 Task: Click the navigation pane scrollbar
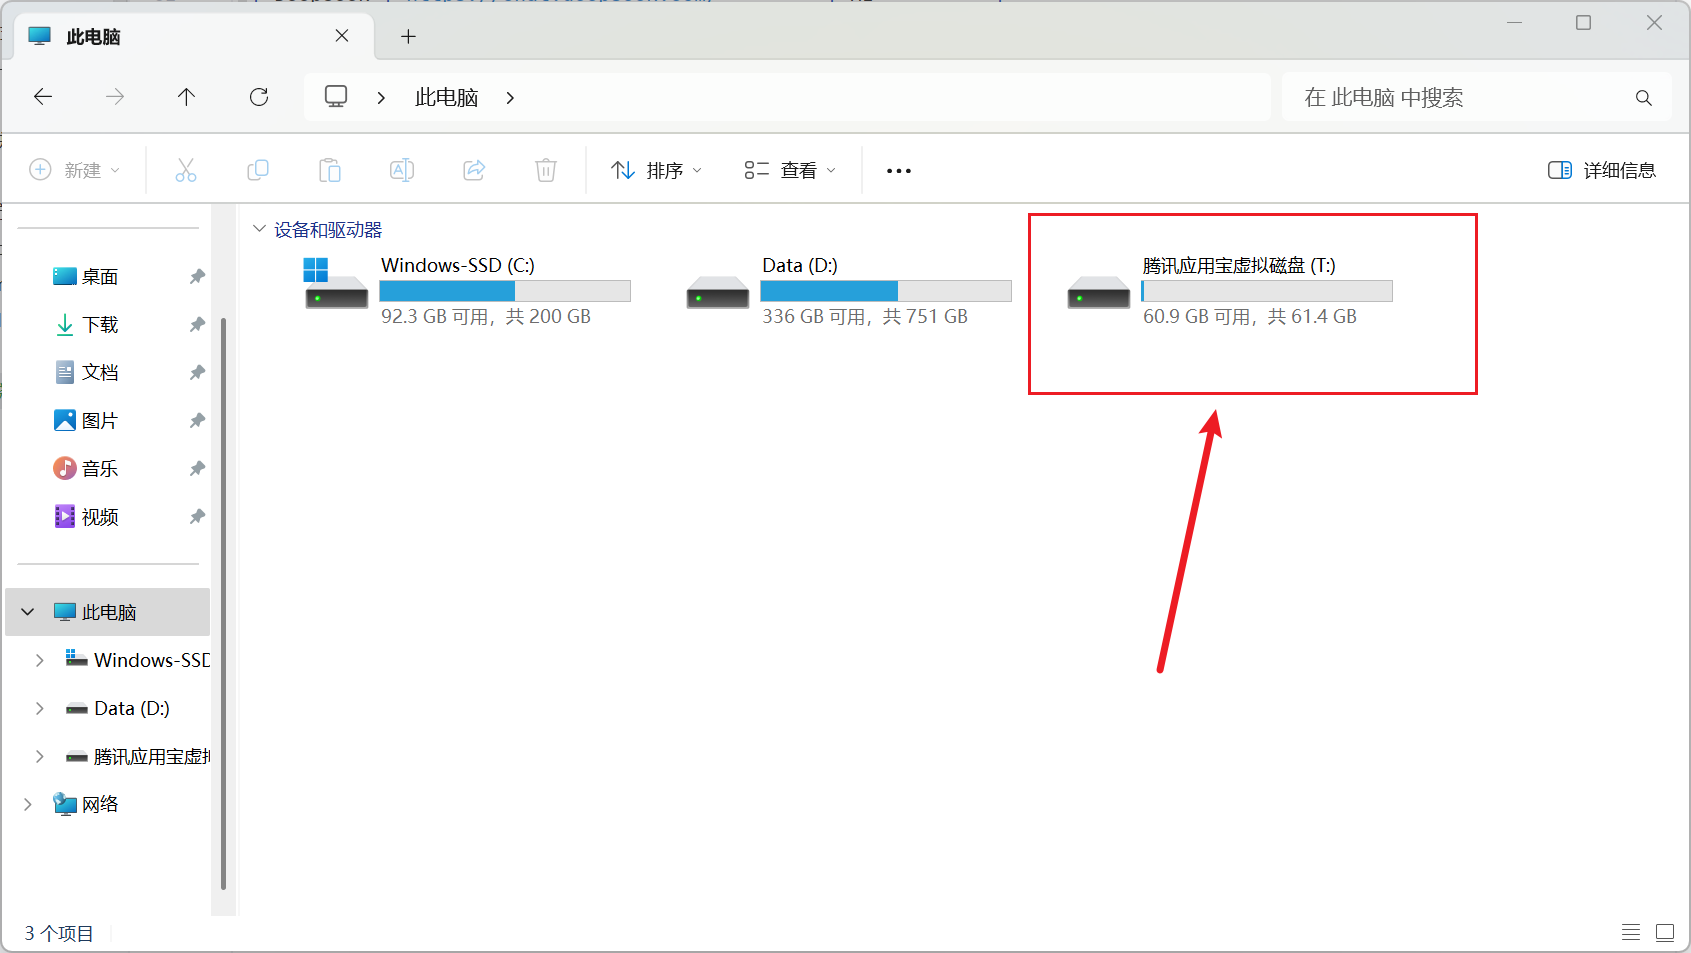(x=223, y=602)
